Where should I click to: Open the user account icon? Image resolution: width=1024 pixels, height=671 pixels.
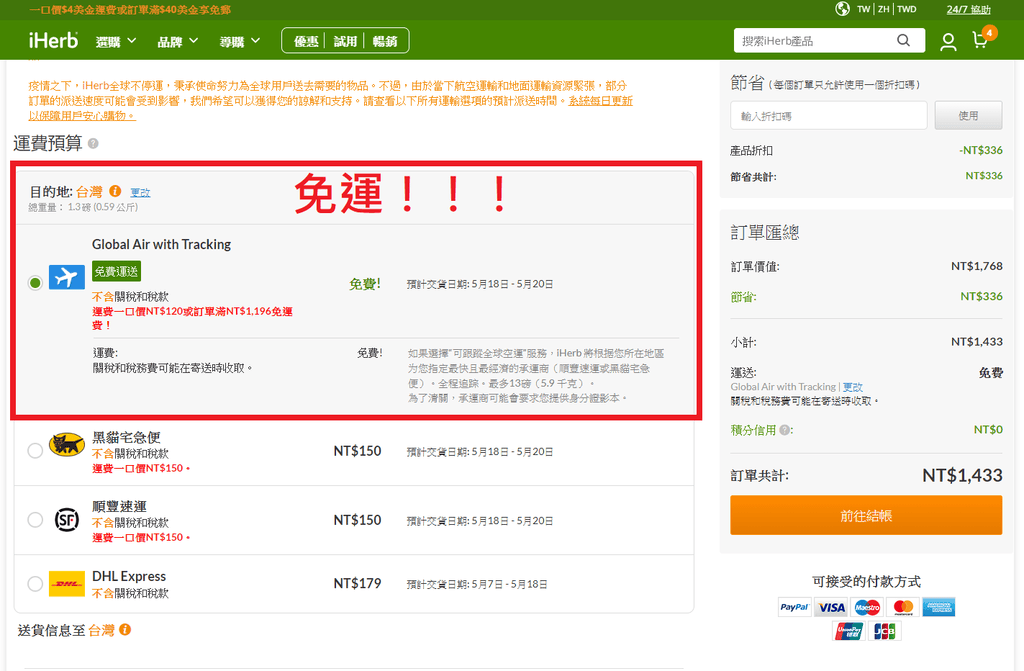(x=948, y=42)
